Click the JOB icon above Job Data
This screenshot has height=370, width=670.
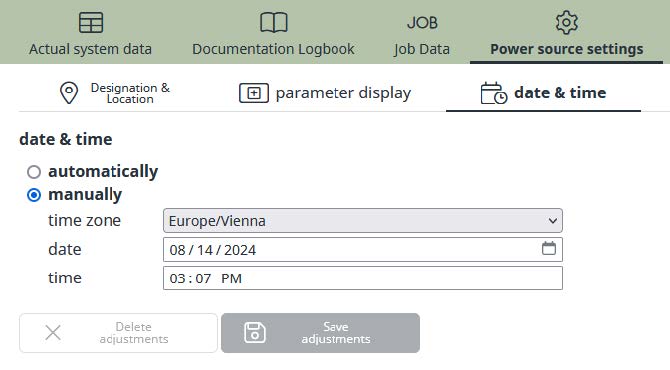422,23
